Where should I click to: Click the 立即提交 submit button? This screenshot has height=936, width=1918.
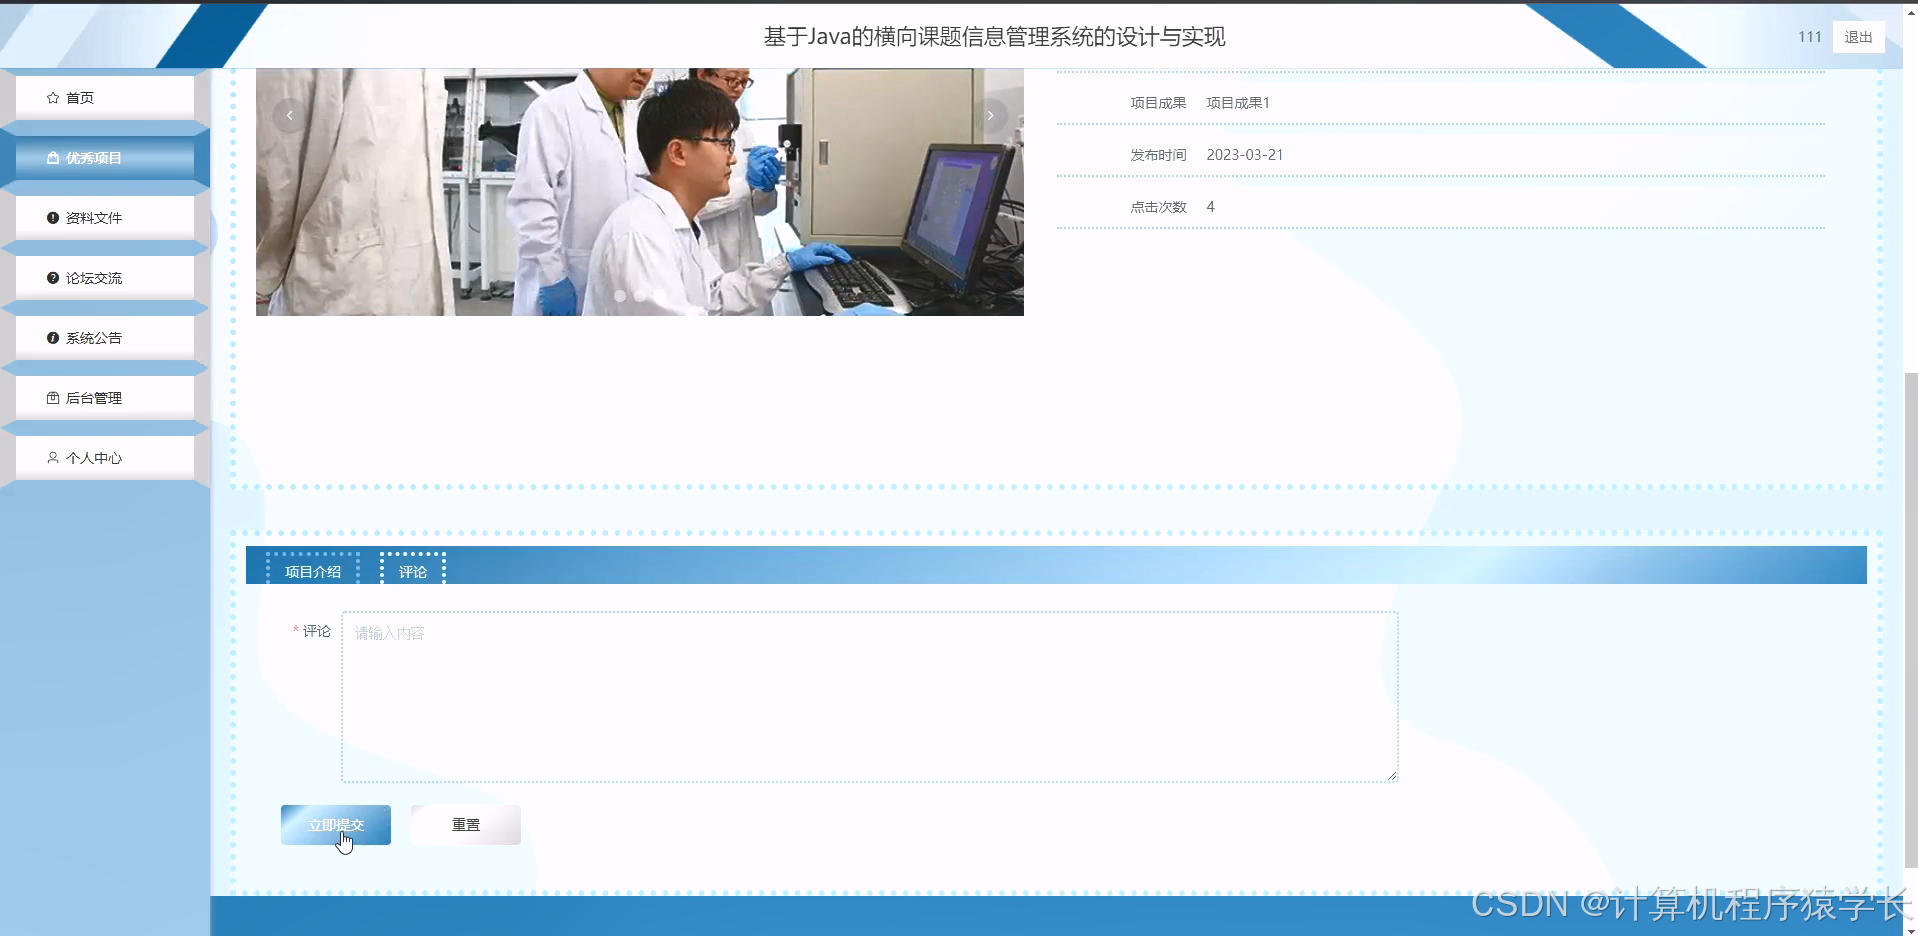[x=335, y=824]
